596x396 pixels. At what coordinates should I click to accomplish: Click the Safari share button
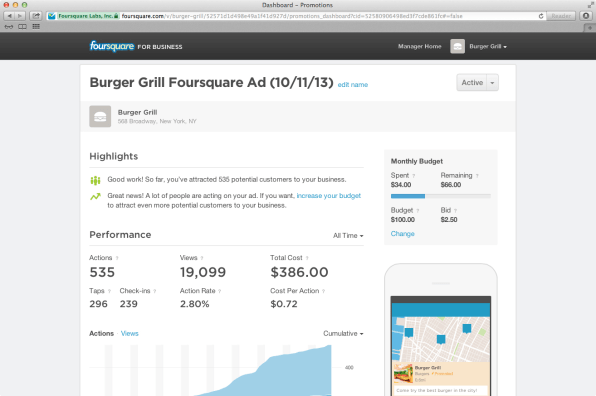tap(36, 16)
